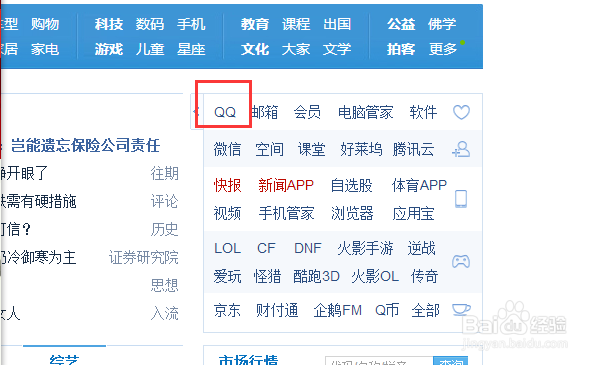Go to 课堂

tap(311, 149)
